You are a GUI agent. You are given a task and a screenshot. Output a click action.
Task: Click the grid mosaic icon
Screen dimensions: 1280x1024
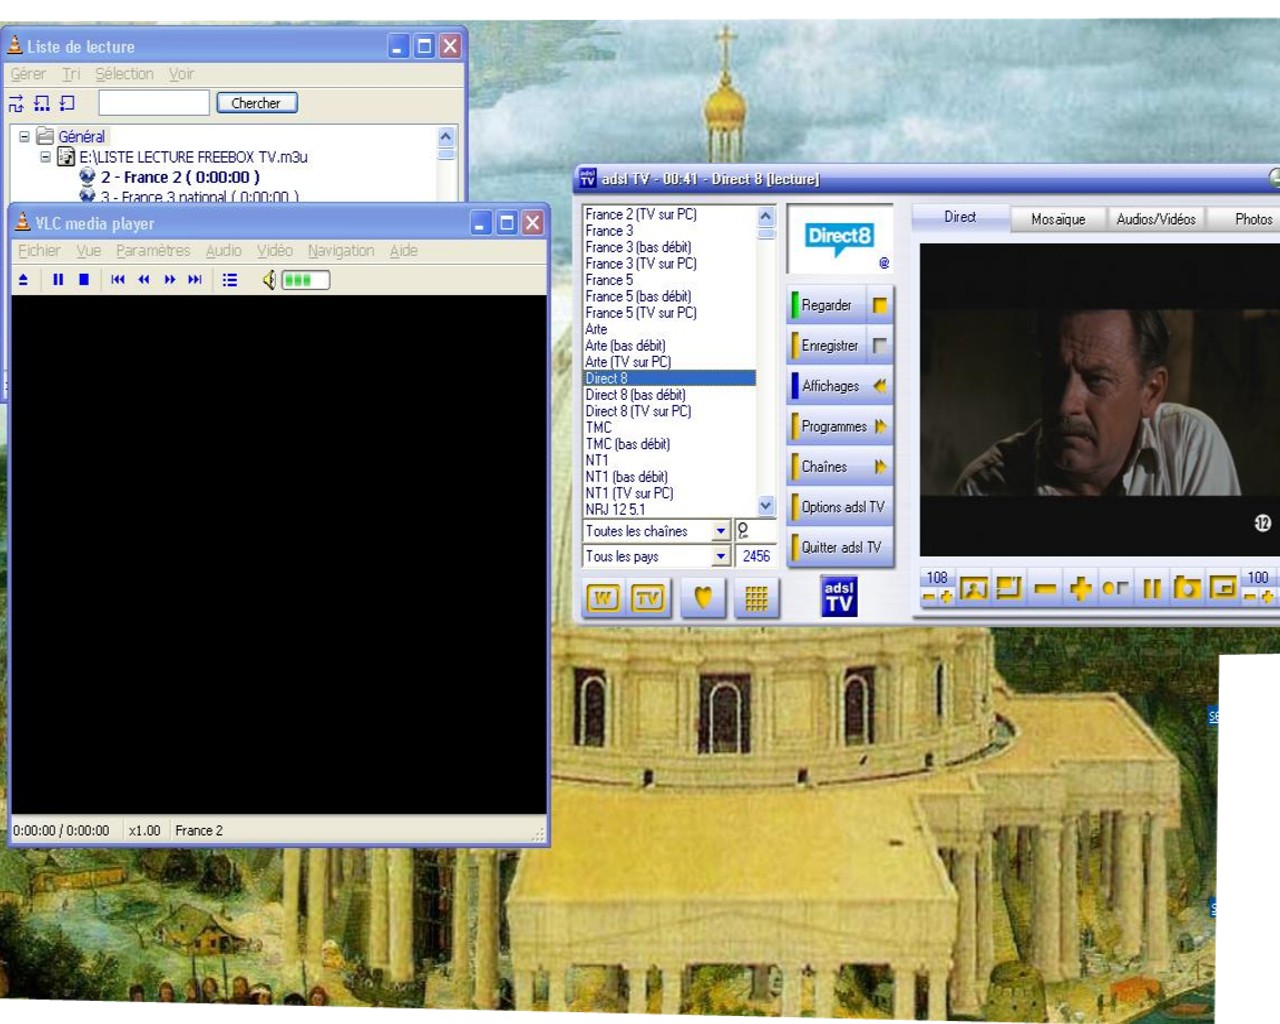(x=756, y=598)
